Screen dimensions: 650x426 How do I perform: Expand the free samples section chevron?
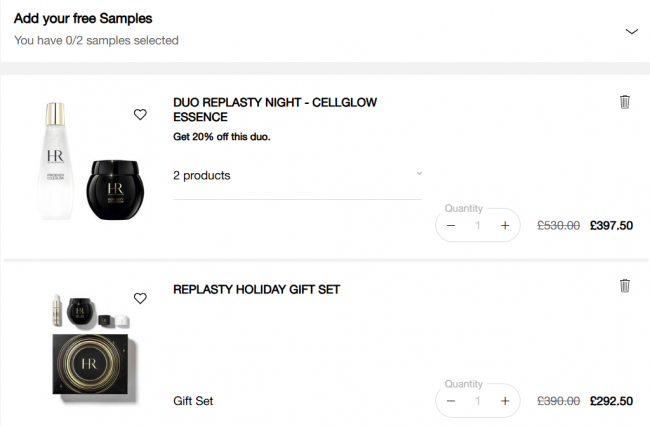click(631, 31)
